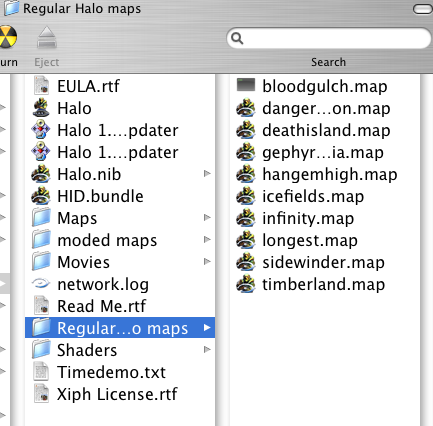Viewport: 433px width, 426px height.
Task: Focus the Search input field
Action: [329, 38]
